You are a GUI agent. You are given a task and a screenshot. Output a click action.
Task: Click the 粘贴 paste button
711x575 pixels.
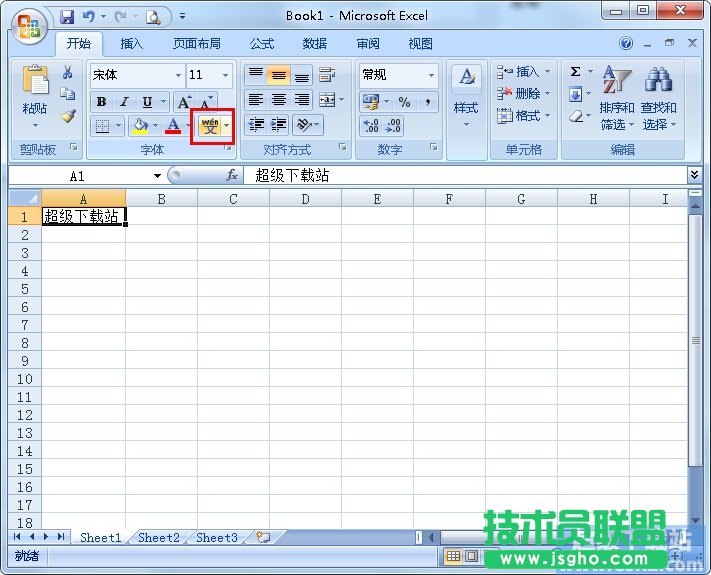pyautogui.click(x=35, y=96)
